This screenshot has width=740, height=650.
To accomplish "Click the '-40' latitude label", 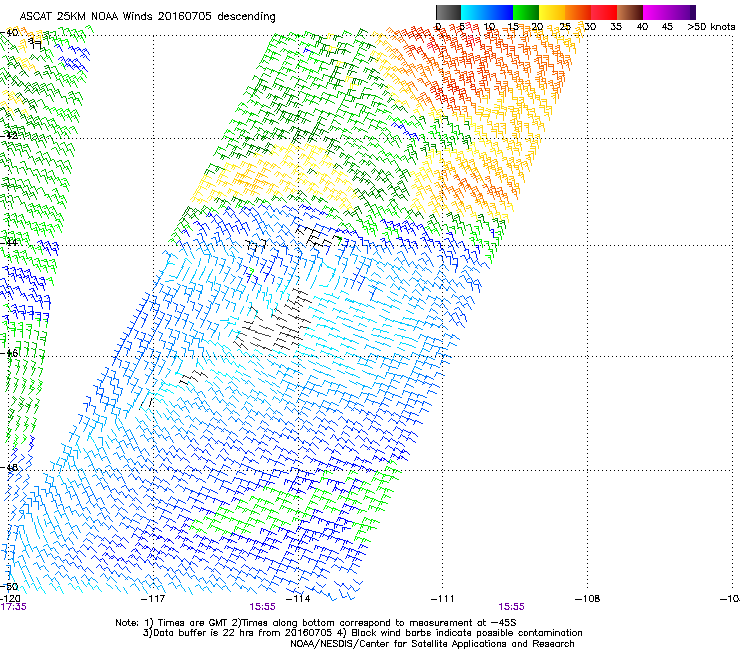I will 9,33.
